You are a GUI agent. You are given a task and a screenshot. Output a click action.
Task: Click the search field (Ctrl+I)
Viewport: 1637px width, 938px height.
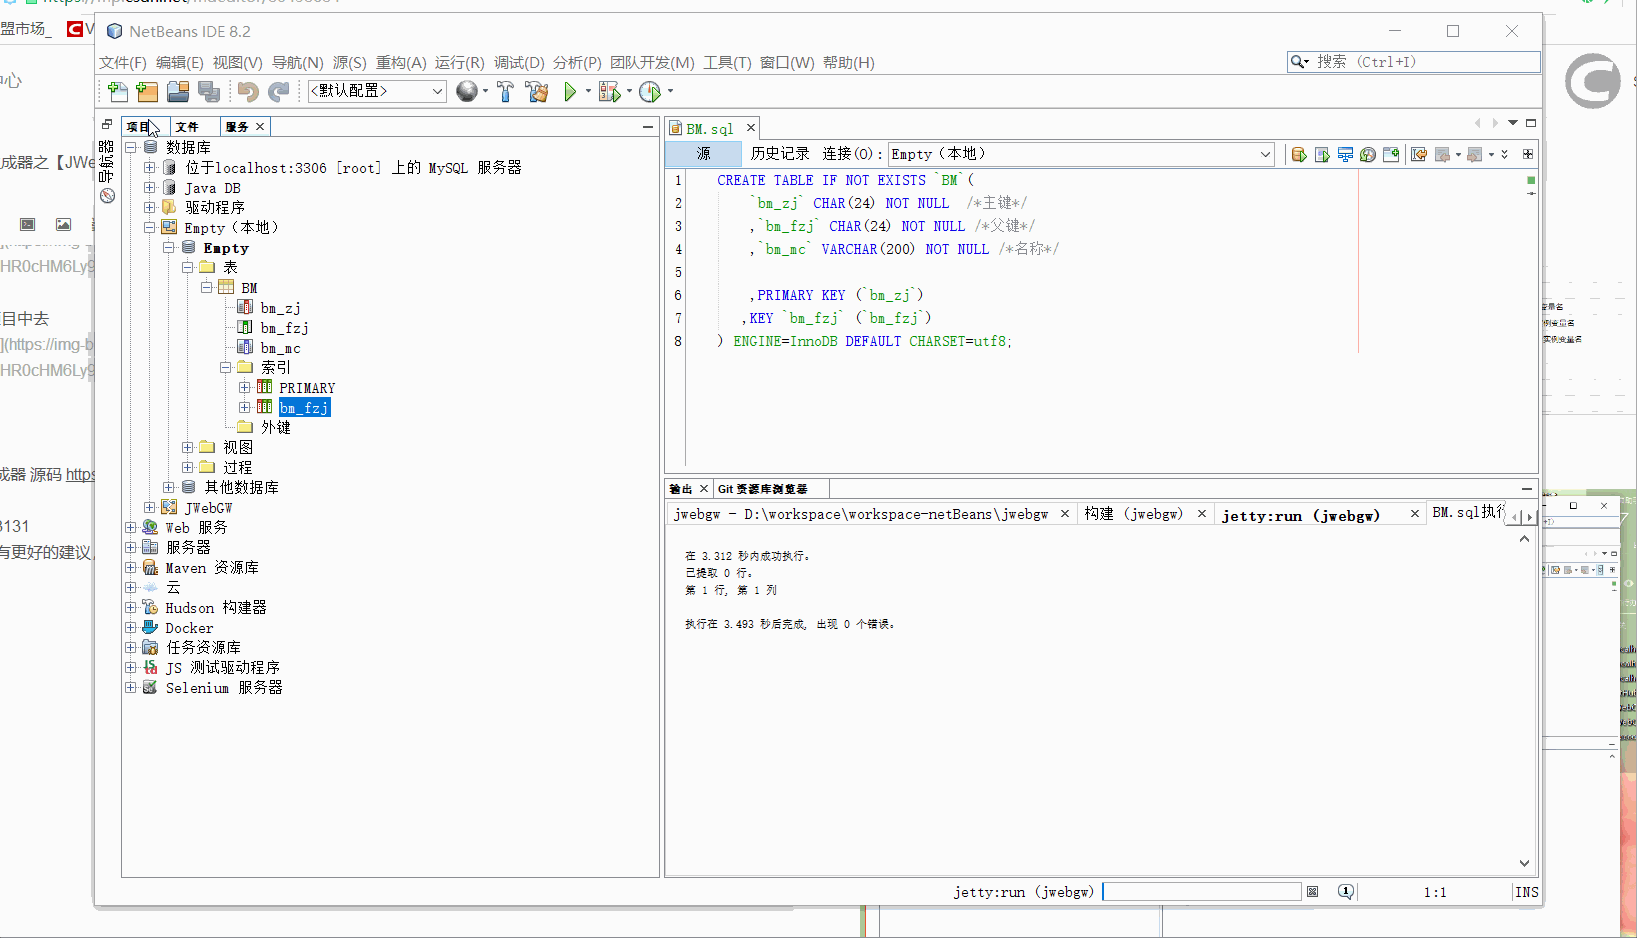coord(1413,62)
